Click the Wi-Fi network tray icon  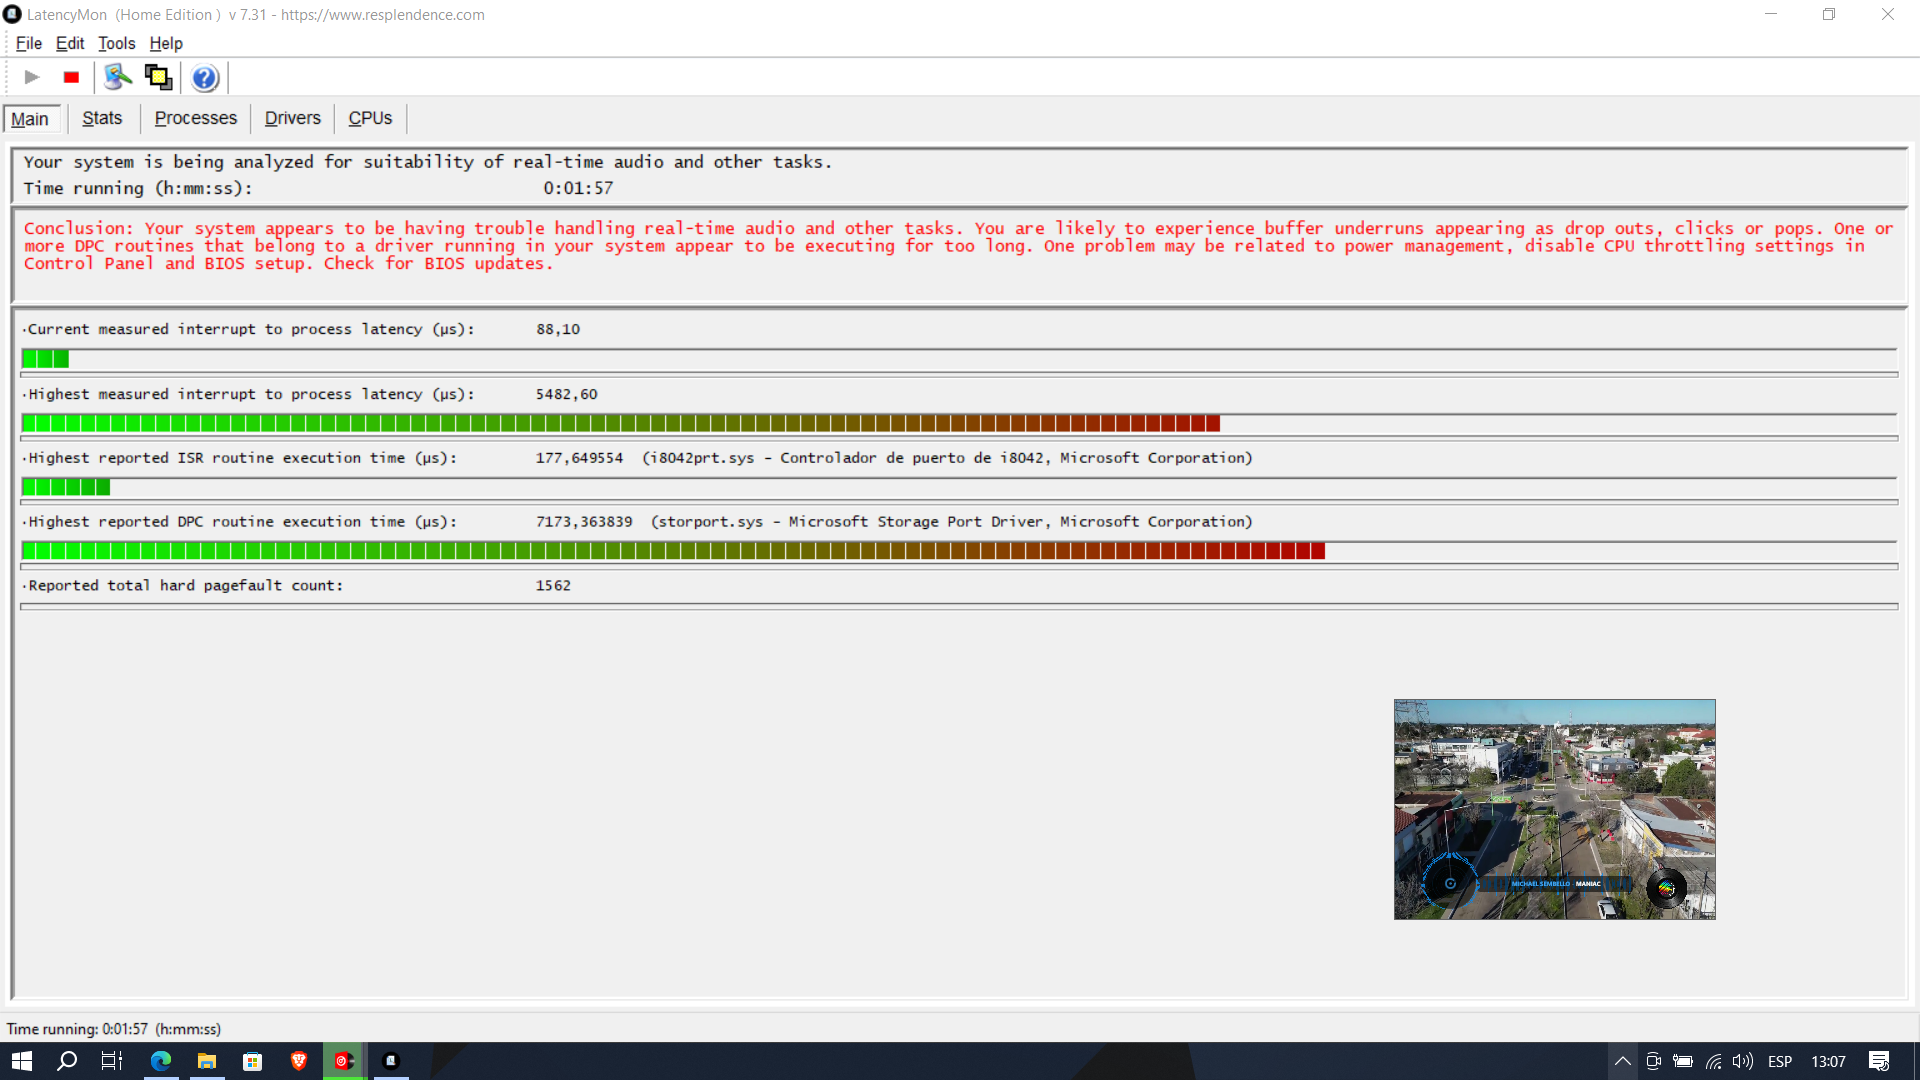(x=1714, y=1061)
